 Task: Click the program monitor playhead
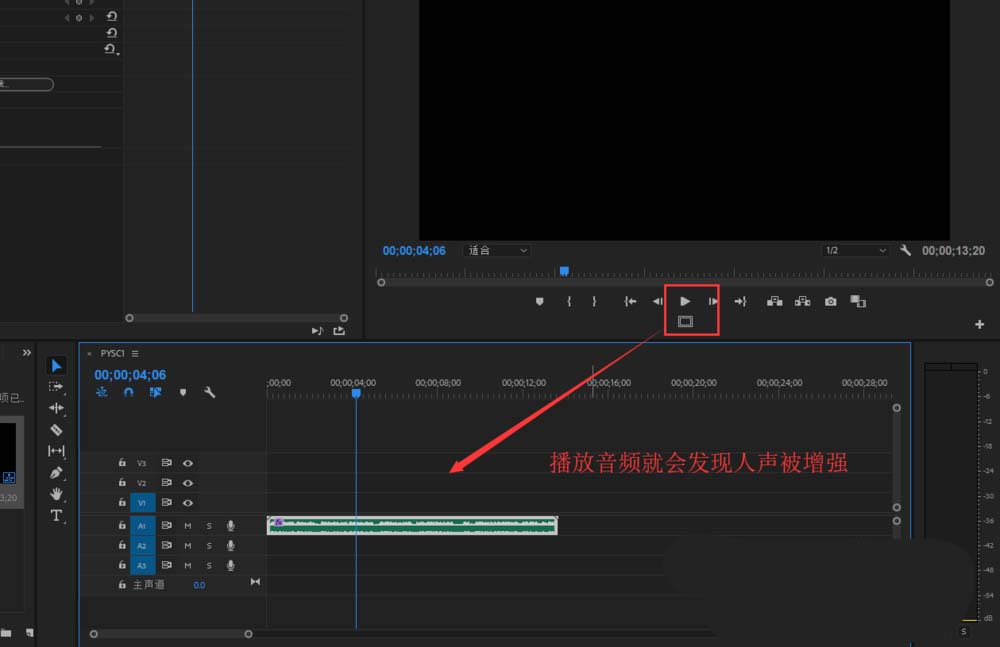[x=564, y=271]
